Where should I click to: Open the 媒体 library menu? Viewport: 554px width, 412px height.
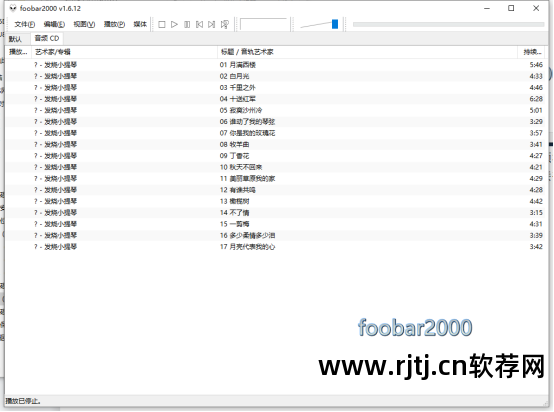[x=140, y=24]
